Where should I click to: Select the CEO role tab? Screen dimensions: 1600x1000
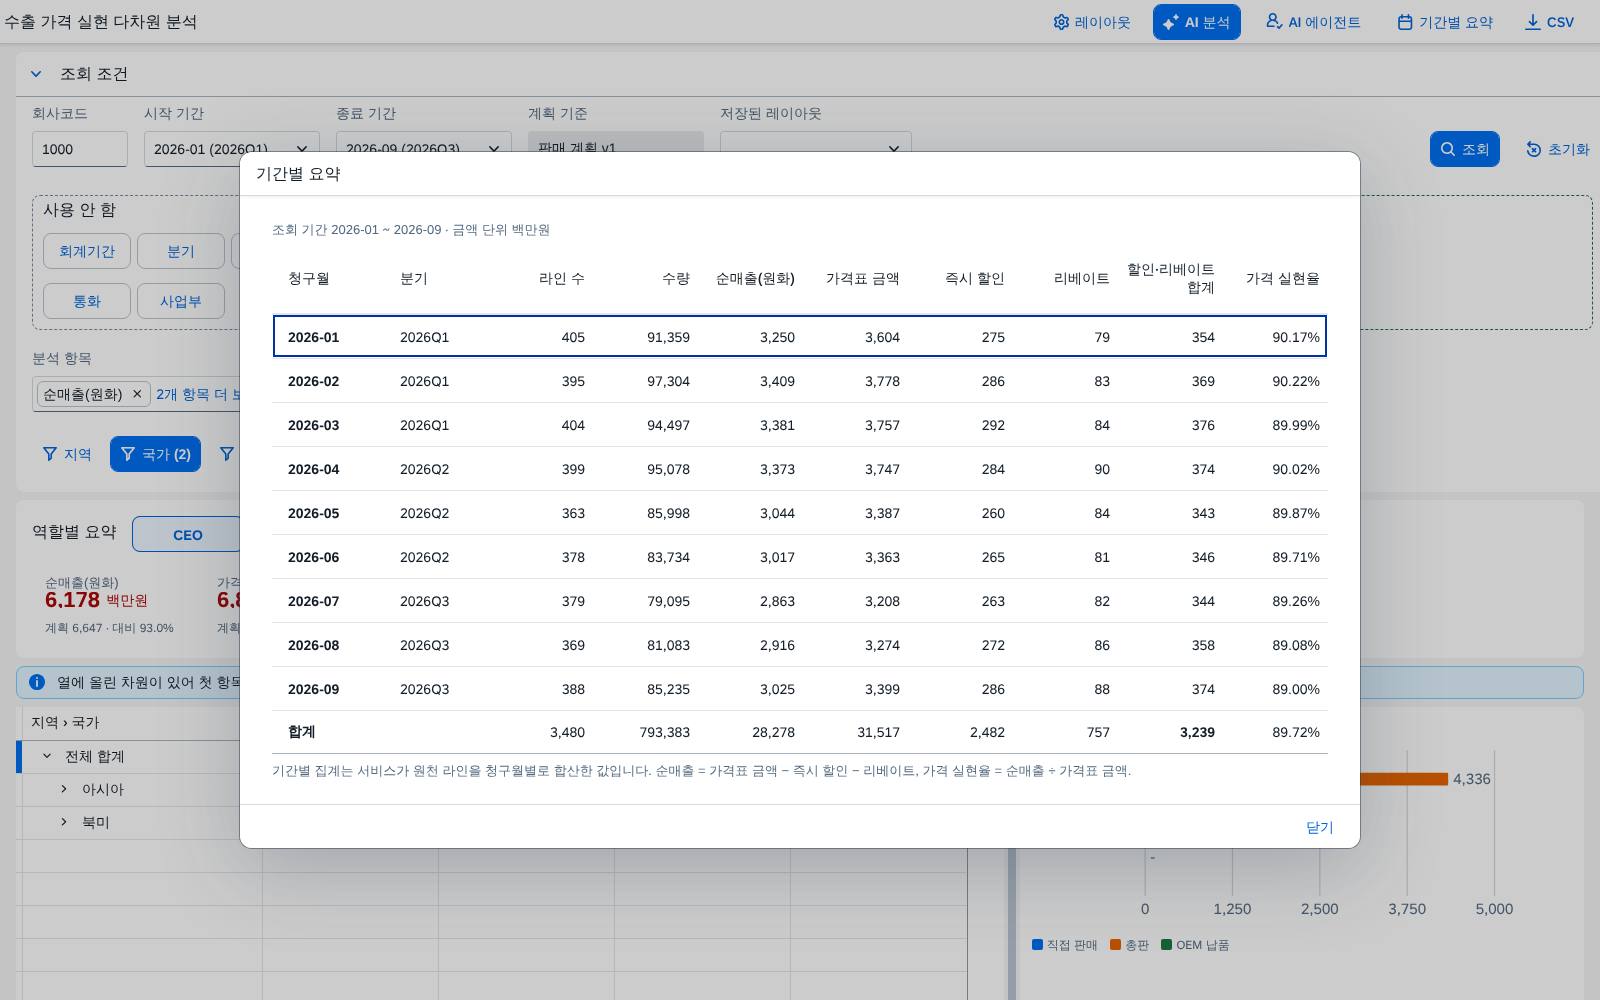[x=187, y=534]
